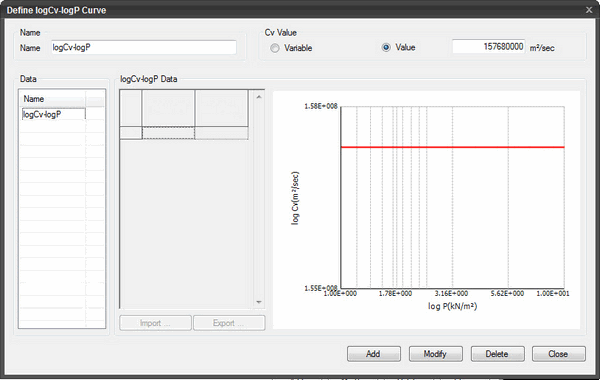Click the Delete button
The width and height of the screenshot is (600, 380).
[497, 354]
